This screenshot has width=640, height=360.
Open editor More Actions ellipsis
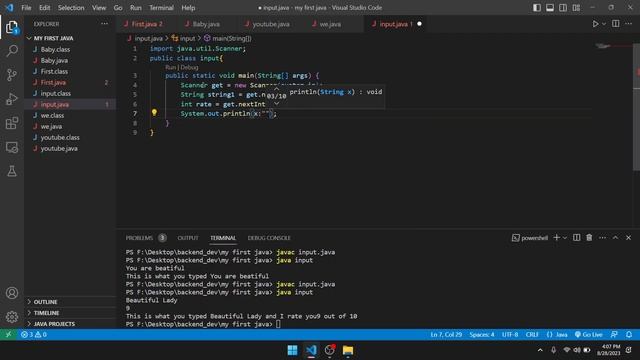(629, 24)
